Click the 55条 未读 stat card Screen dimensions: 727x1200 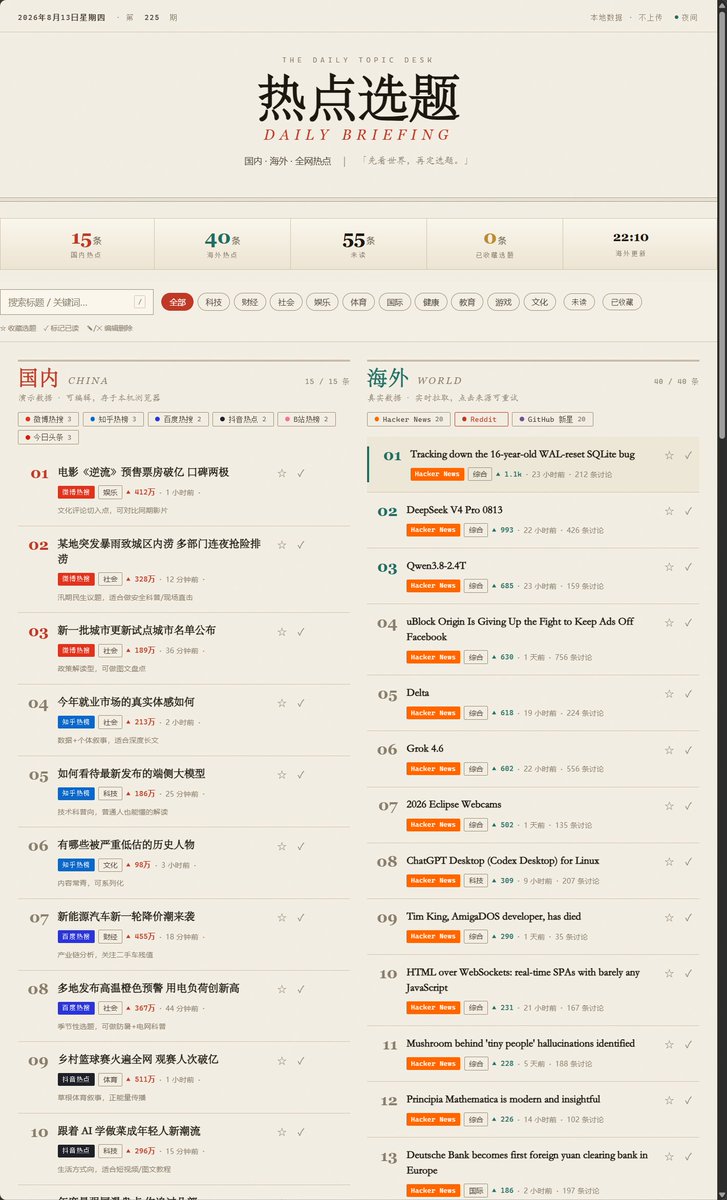(358, 245)
